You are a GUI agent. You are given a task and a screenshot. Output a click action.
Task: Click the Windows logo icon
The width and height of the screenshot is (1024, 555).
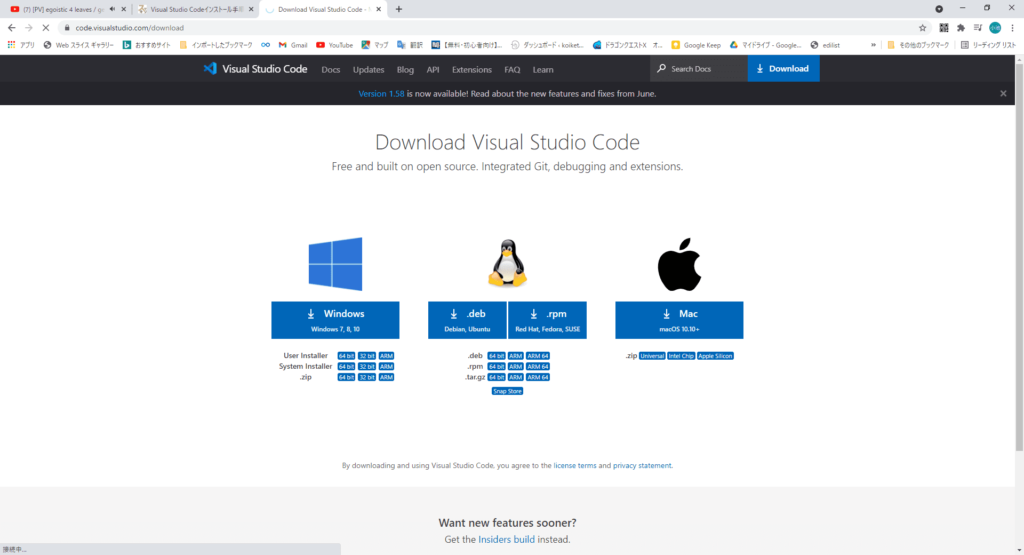tap(335, 264)
